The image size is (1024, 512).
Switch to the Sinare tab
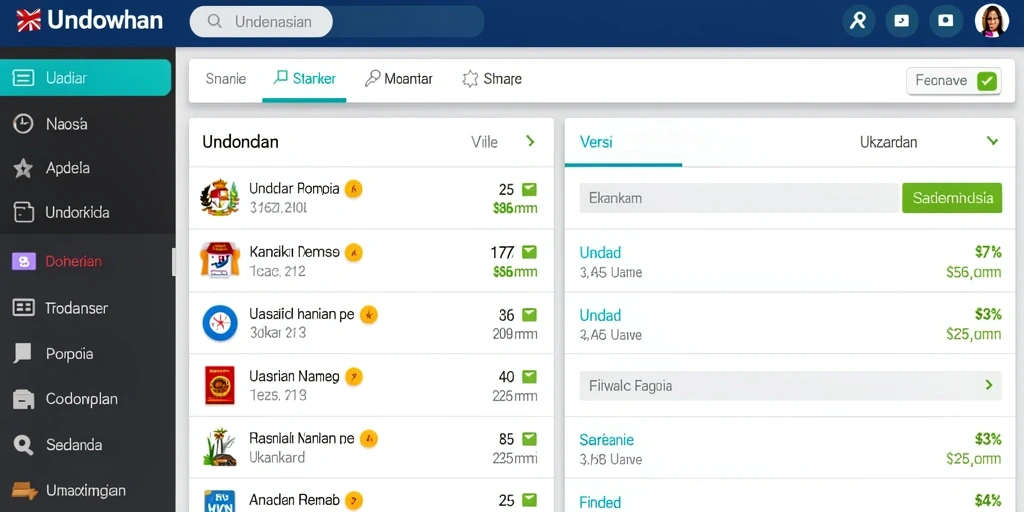[492, 79]
